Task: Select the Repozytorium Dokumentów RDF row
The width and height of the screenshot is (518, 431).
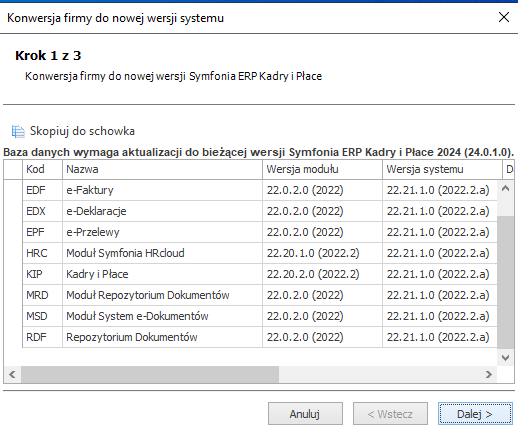Action: tap(260, 337)
